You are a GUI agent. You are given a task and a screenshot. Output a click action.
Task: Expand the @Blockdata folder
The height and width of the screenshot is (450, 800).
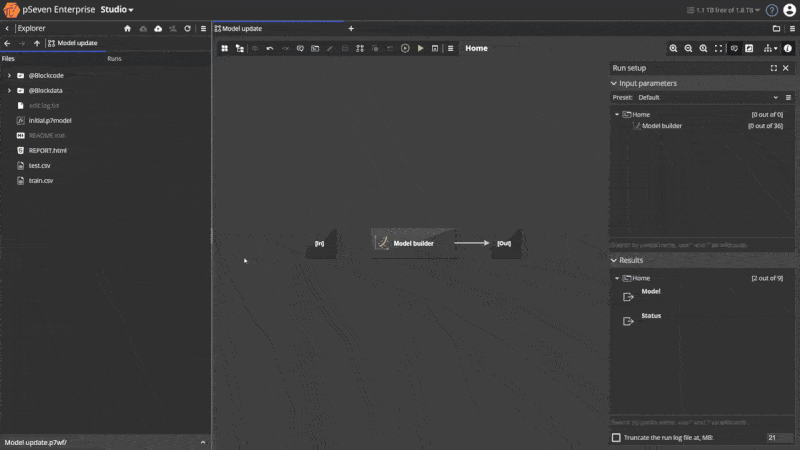click(9, 90)
